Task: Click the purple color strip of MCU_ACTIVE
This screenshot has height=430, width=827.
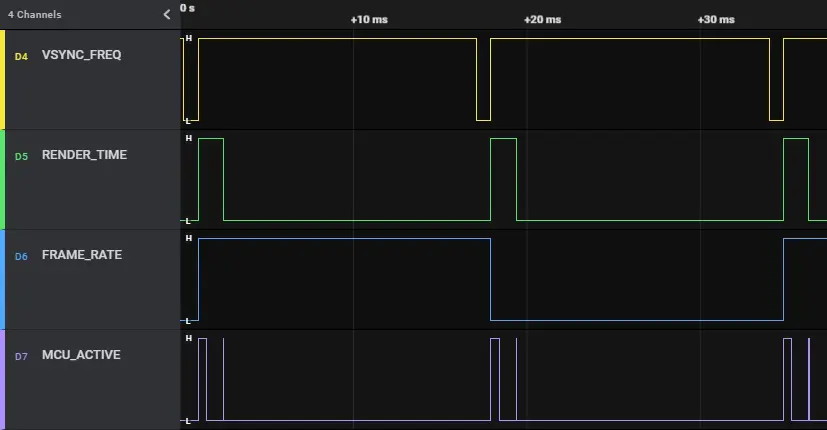Action: tap(3, 380)
